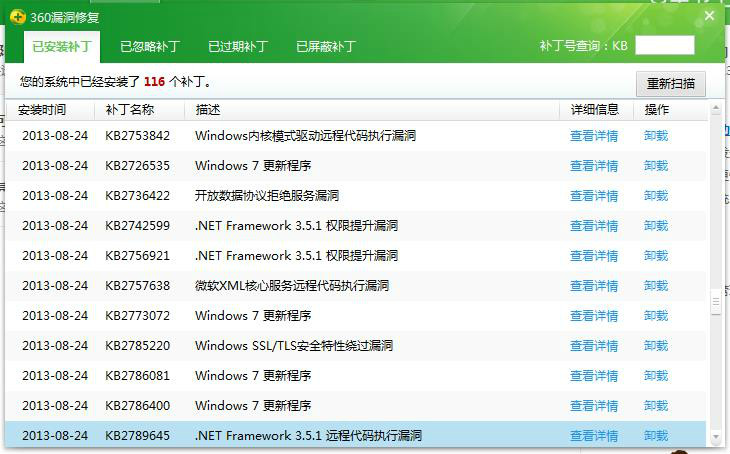
Task: View details for KB2742599
Action: coord(594,226)
